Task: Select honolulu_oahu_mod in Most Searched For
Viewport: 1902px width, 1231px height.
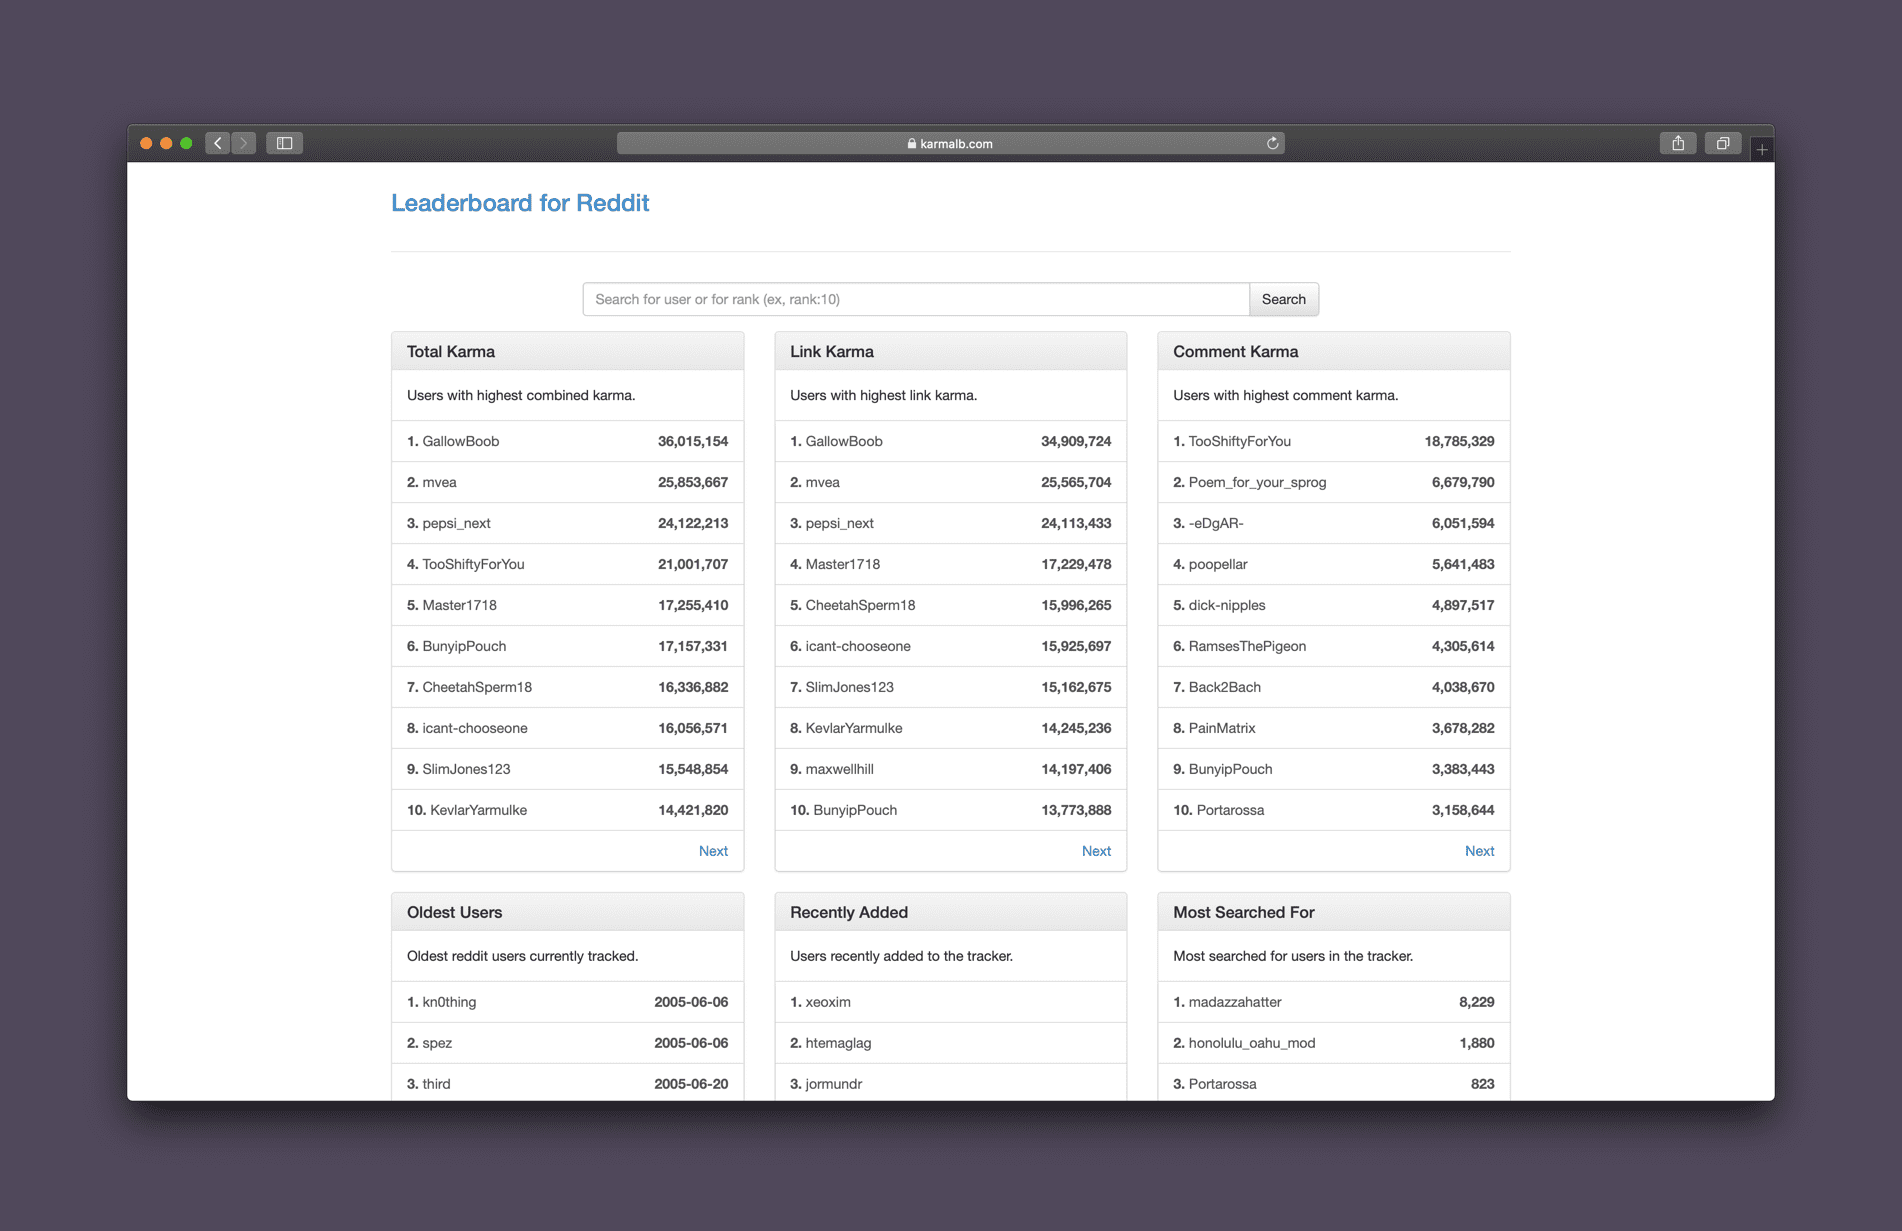Action: click(x=1252, y=1043)
